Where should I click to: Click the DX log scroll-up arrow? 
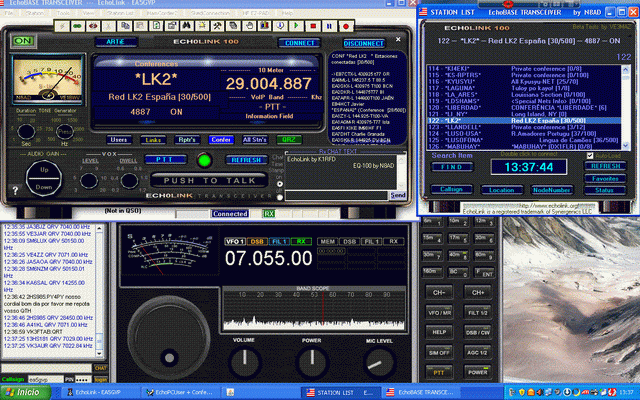click(x=99, y=229)
